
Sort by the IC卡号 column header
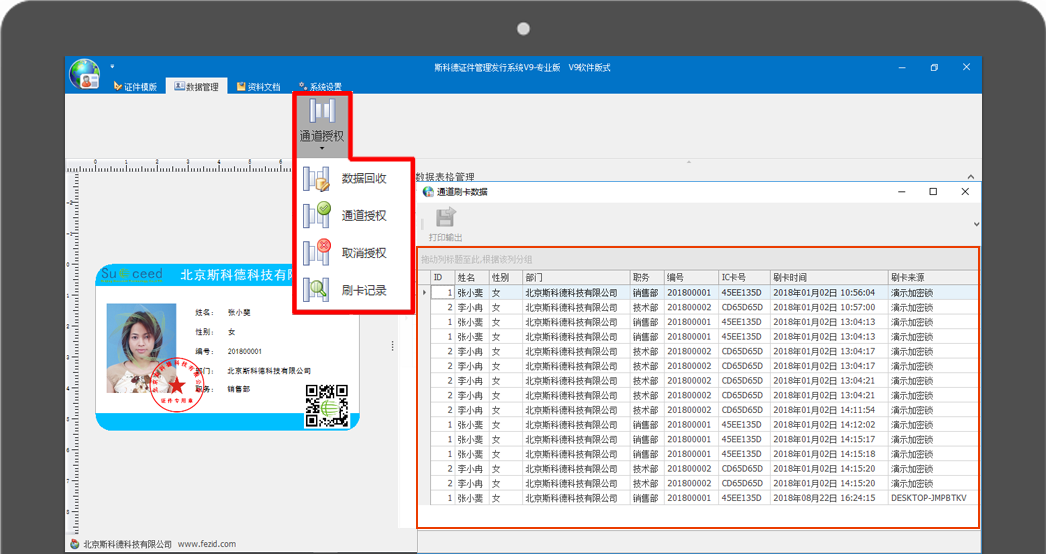click(744, 277)
